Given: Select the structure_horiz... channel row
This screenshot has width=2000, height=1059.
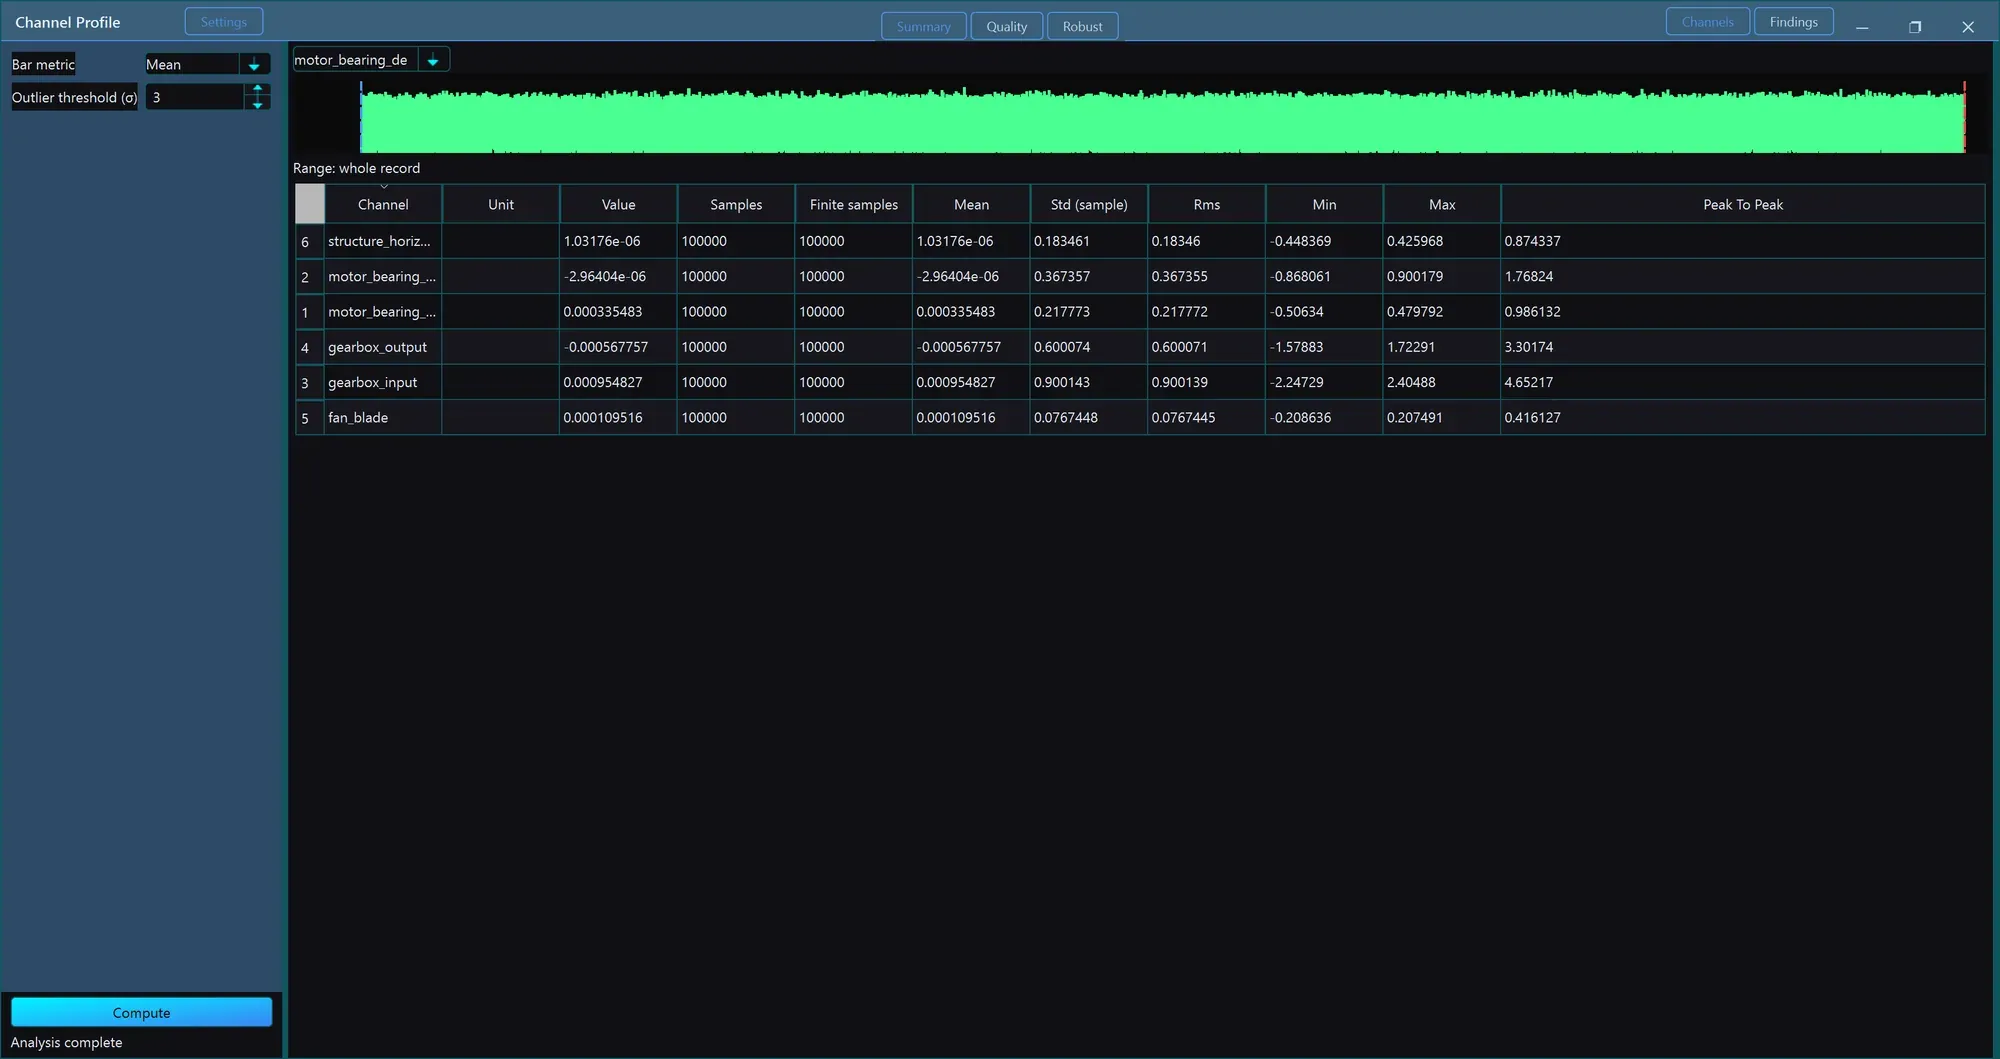Looking at the screenshot, I should (1140, 241).
